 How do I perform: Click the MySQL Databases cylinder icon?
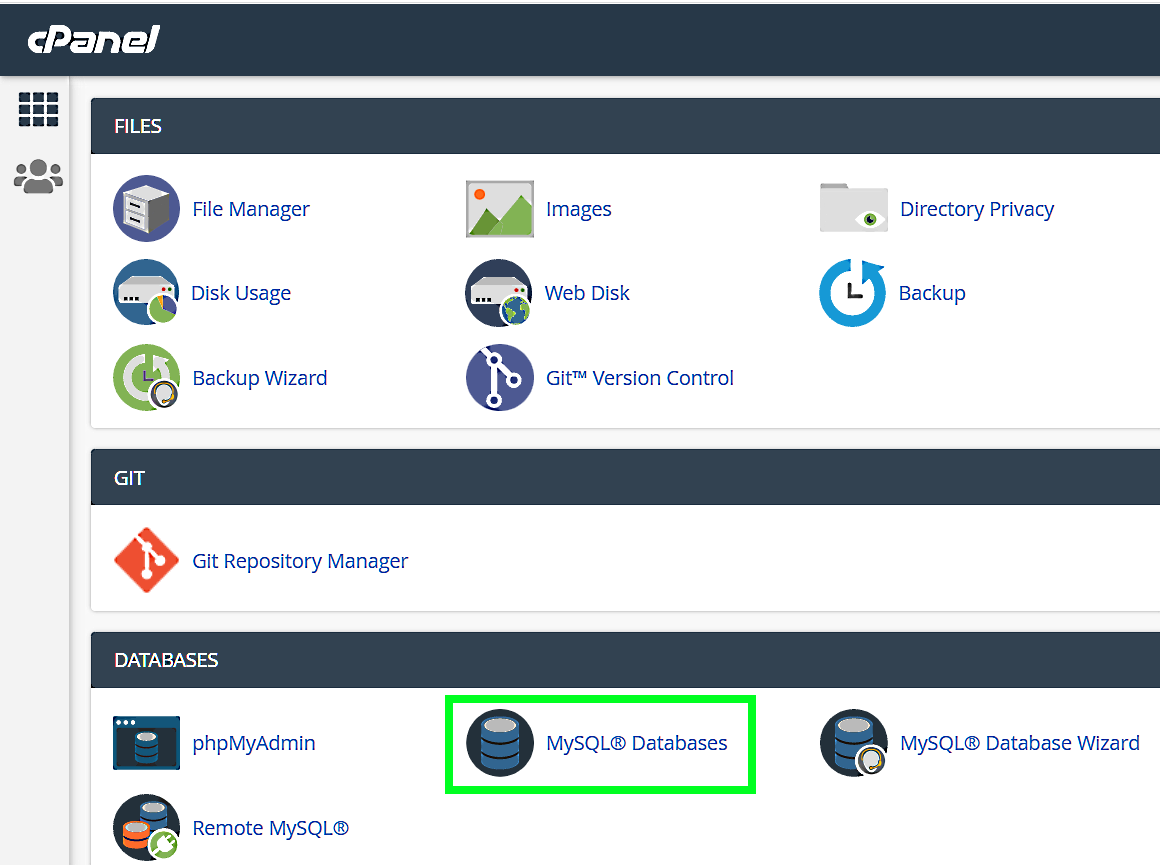(x=500, y=743)
